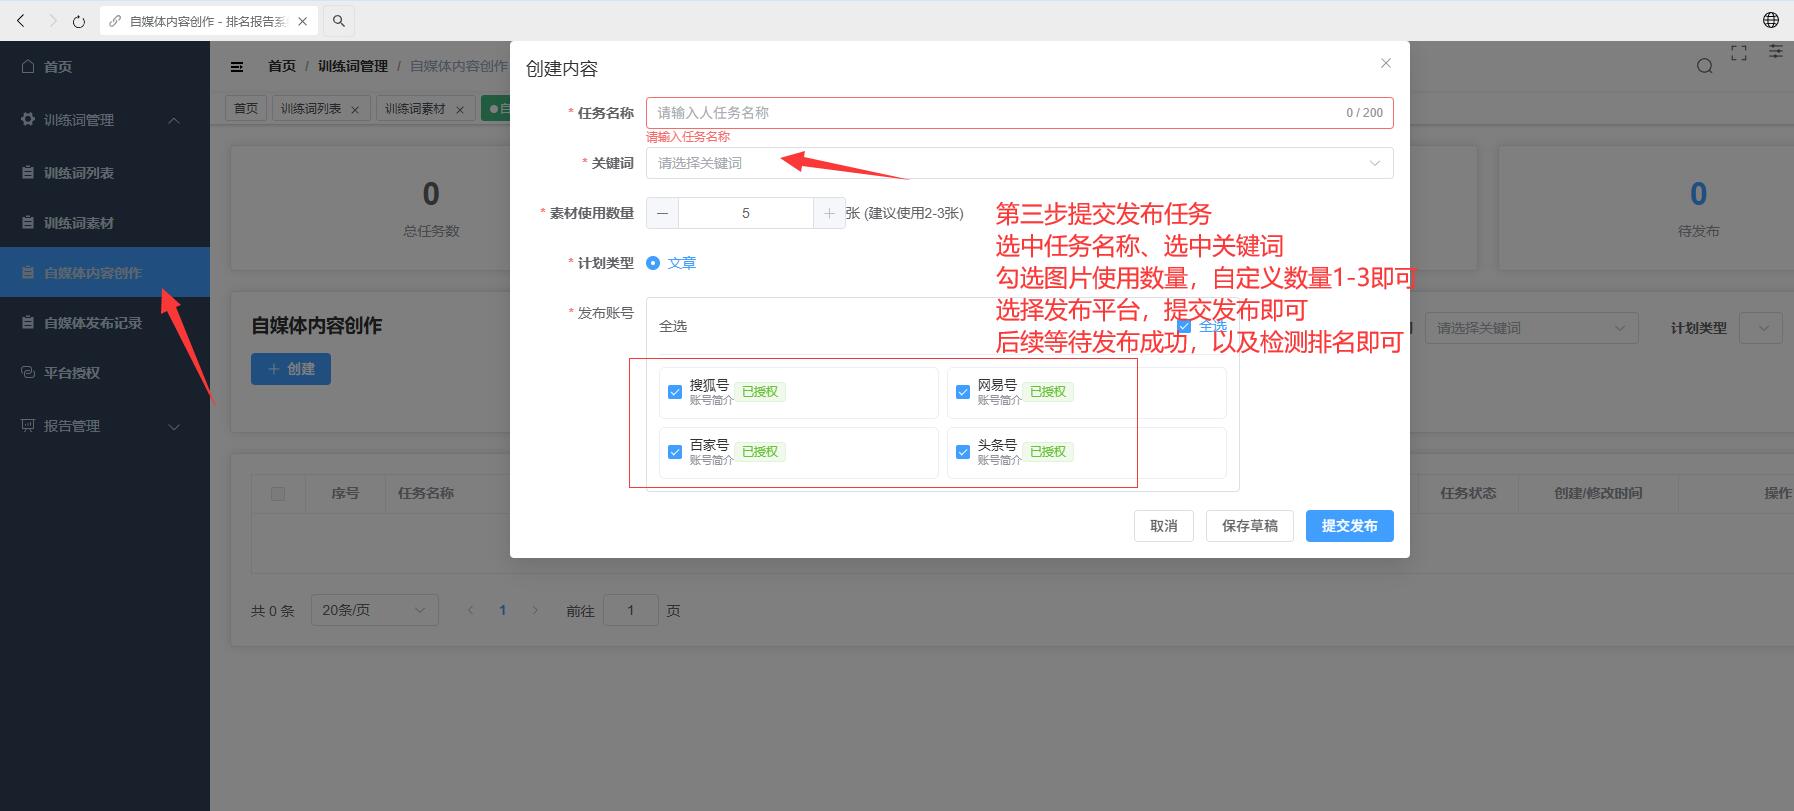Click the fullscreen icon in header
This screenshot has width=1794, height=811.
(1739, 53)
